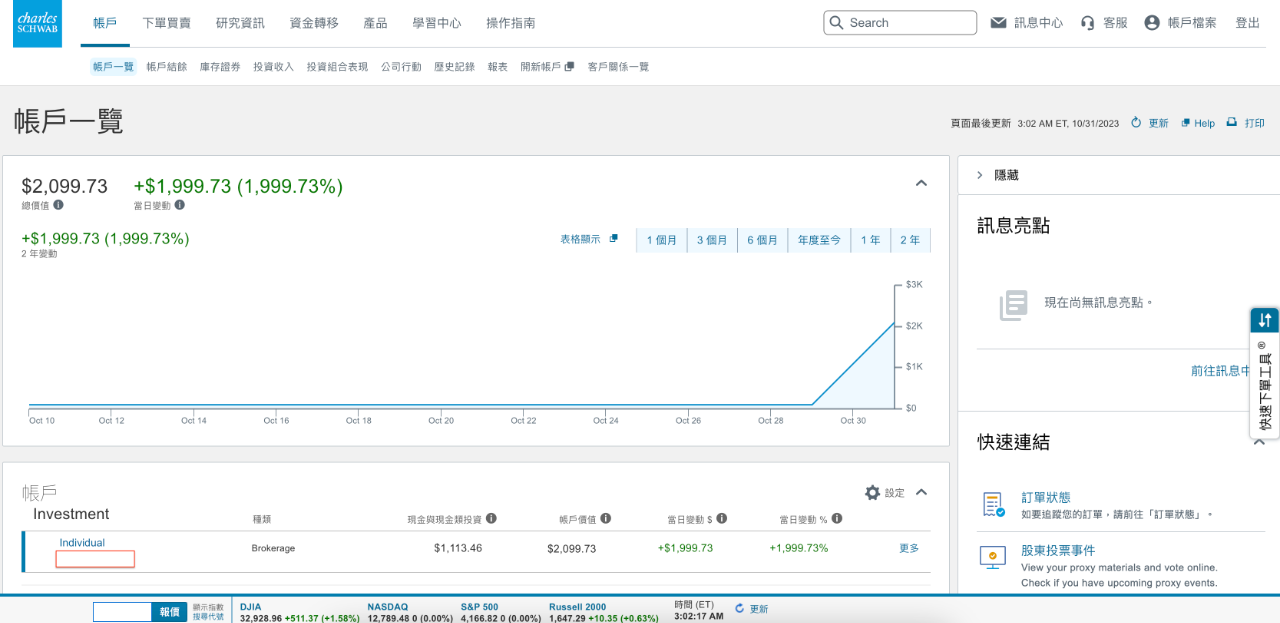Go to 報表 sub-tab

coord(498,67)
